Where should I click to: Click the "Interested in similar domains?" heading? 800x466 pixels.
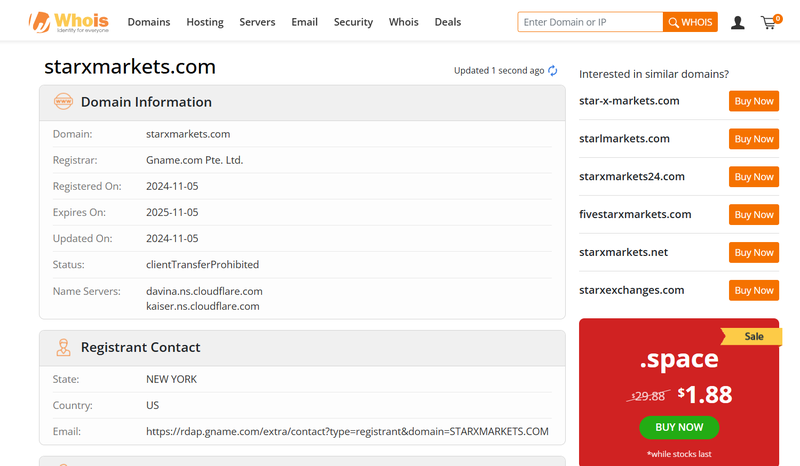654,74
